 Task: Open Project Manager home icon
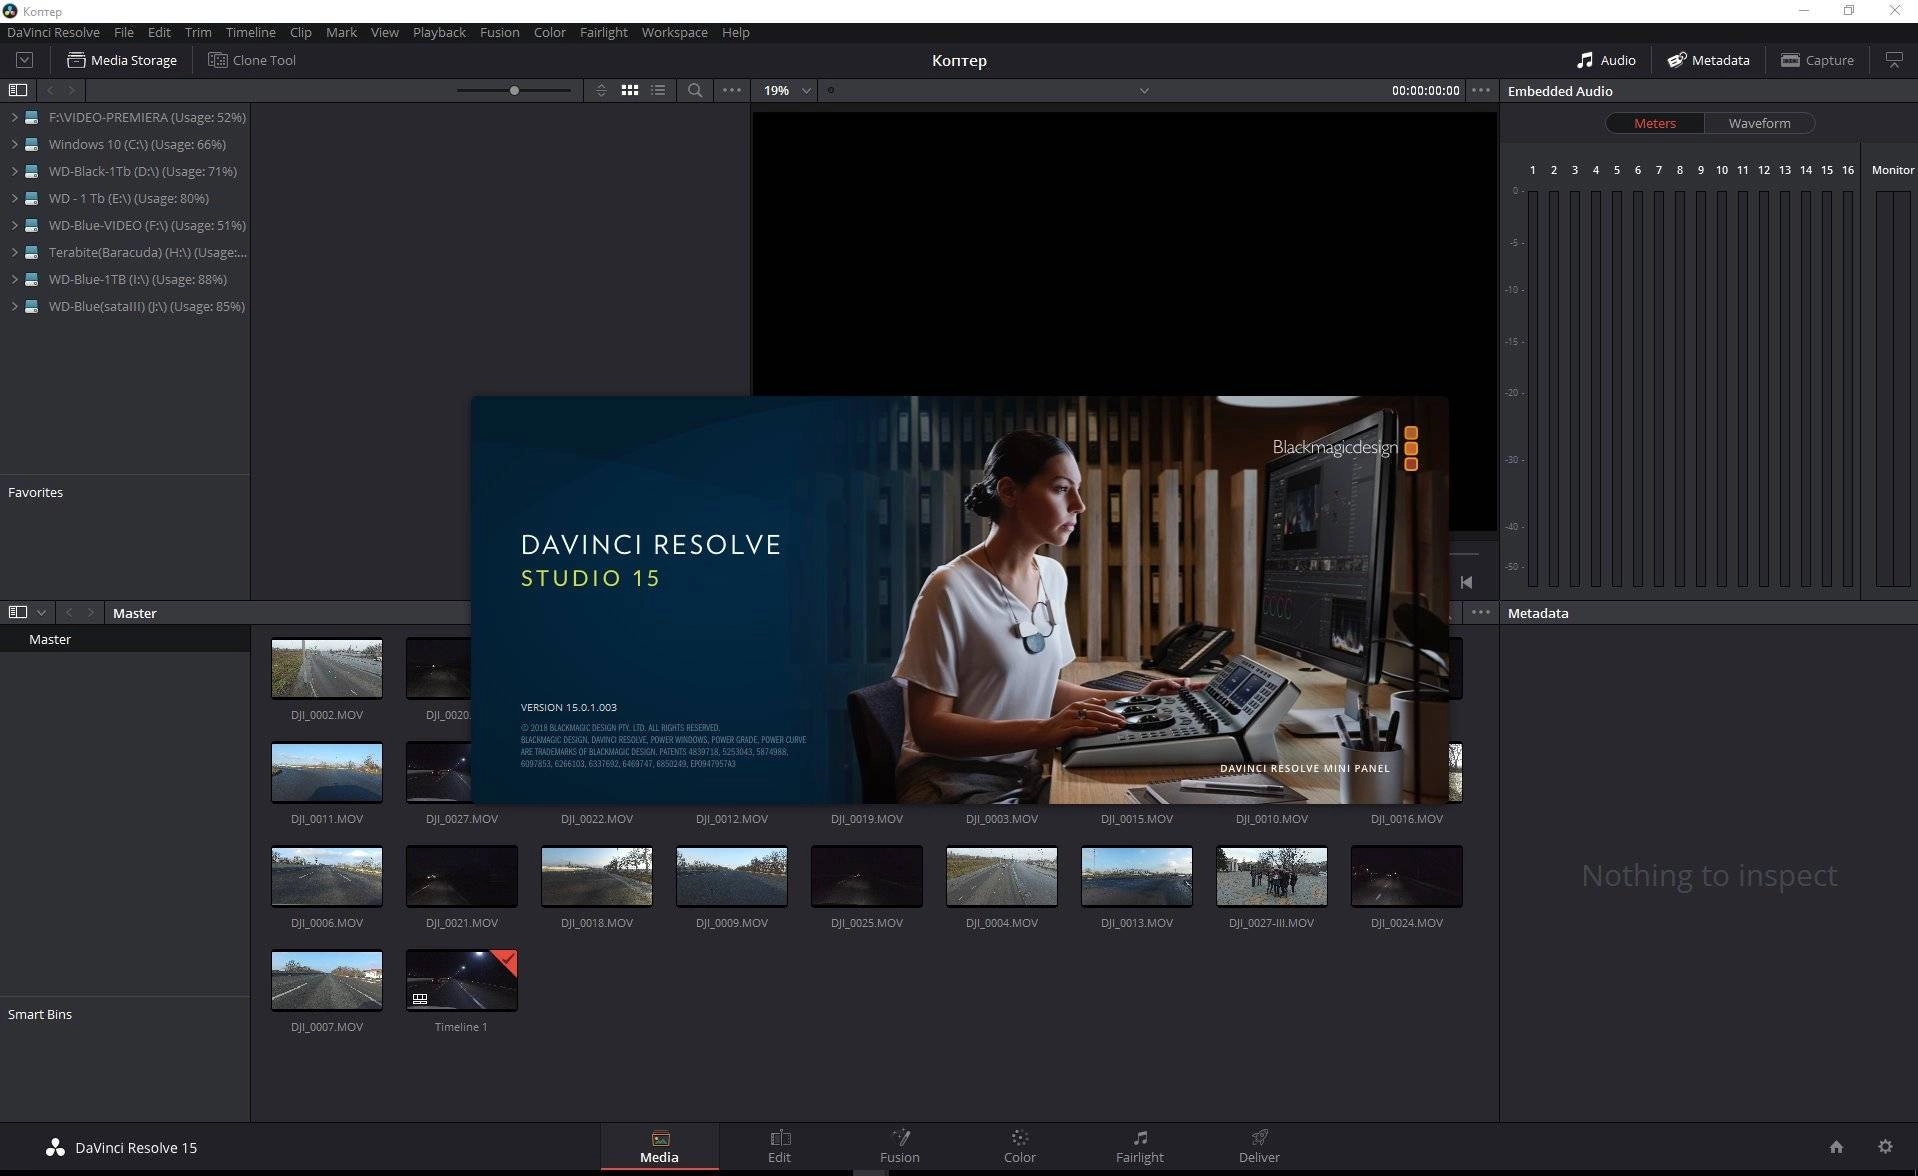(1836, 1147)
